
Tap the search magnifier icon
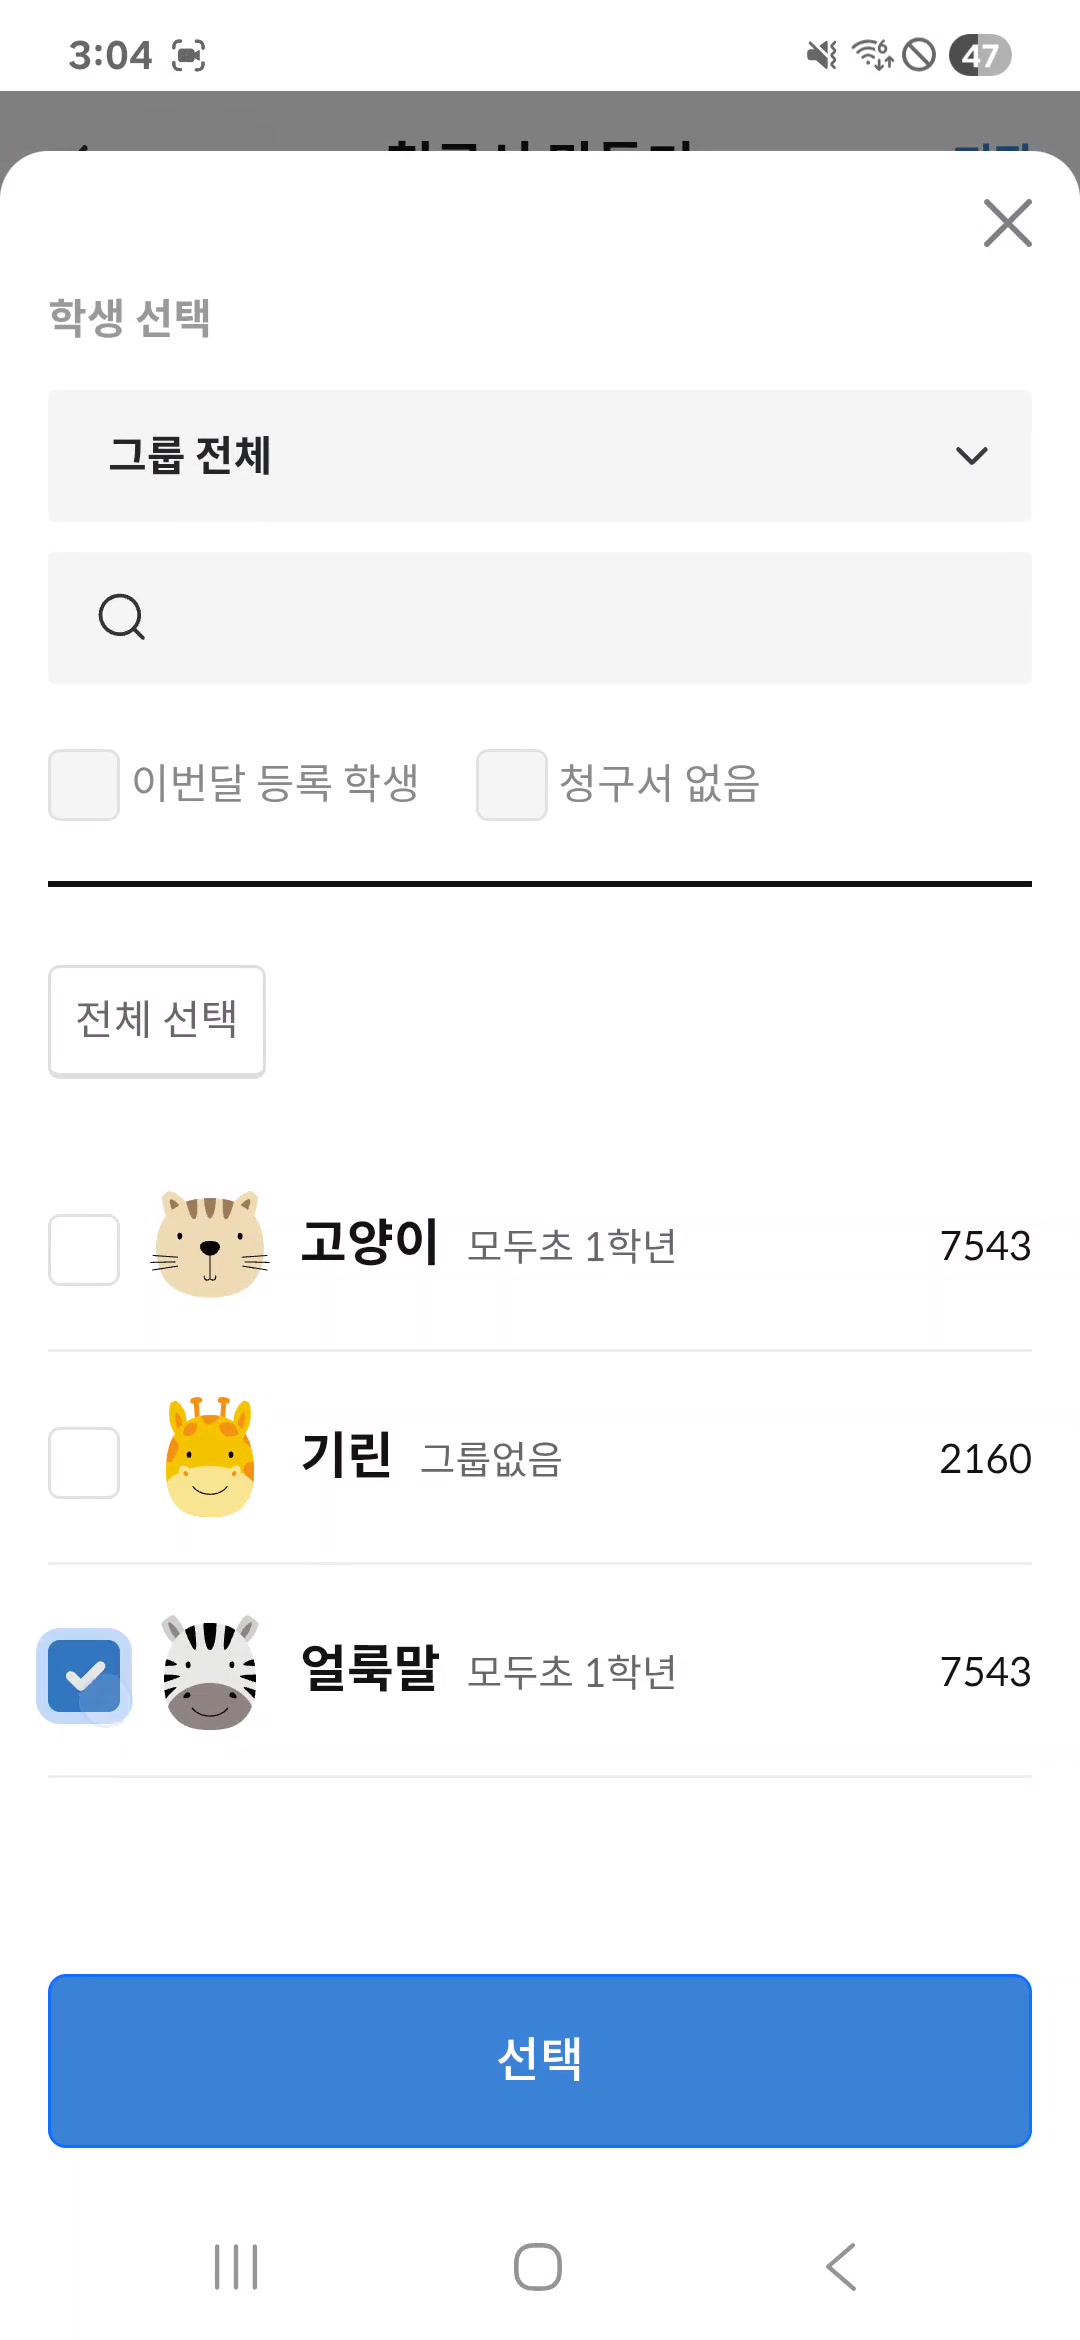click(122, 617)
